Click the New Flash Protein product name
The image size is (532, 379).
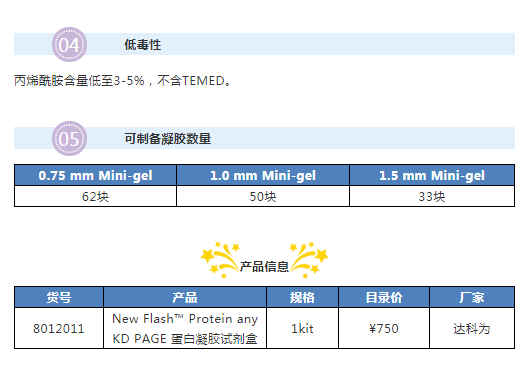185,328
